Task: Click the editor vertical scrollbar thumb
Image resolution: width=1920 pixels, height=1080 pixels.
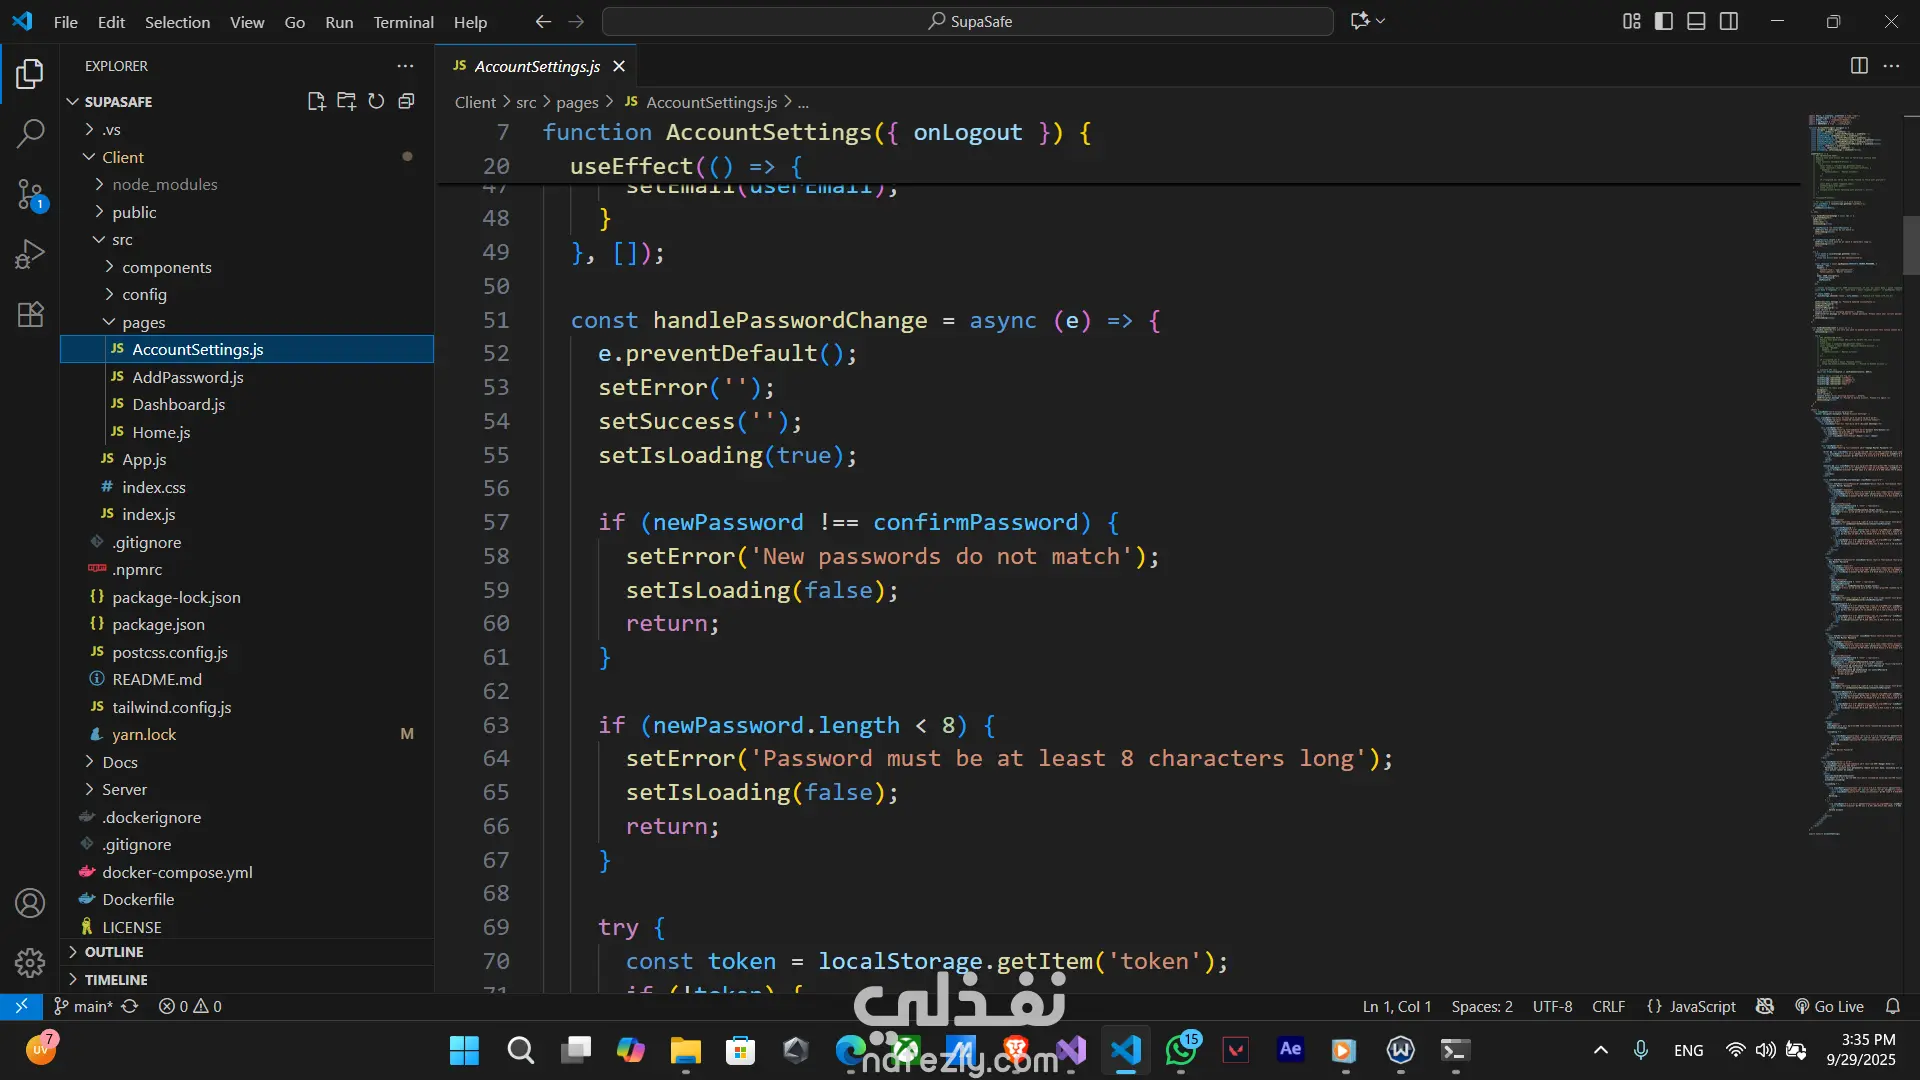Action: coord(1911,245)
